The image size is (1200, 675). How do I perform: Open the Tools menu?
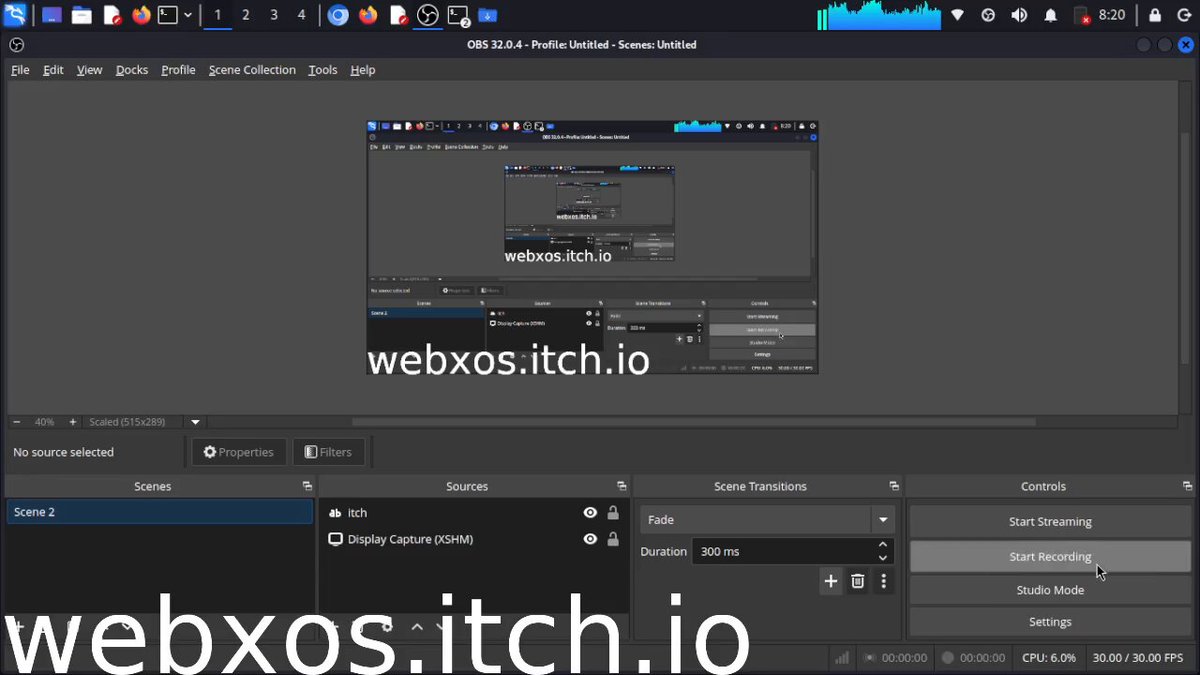click(323, 70)
